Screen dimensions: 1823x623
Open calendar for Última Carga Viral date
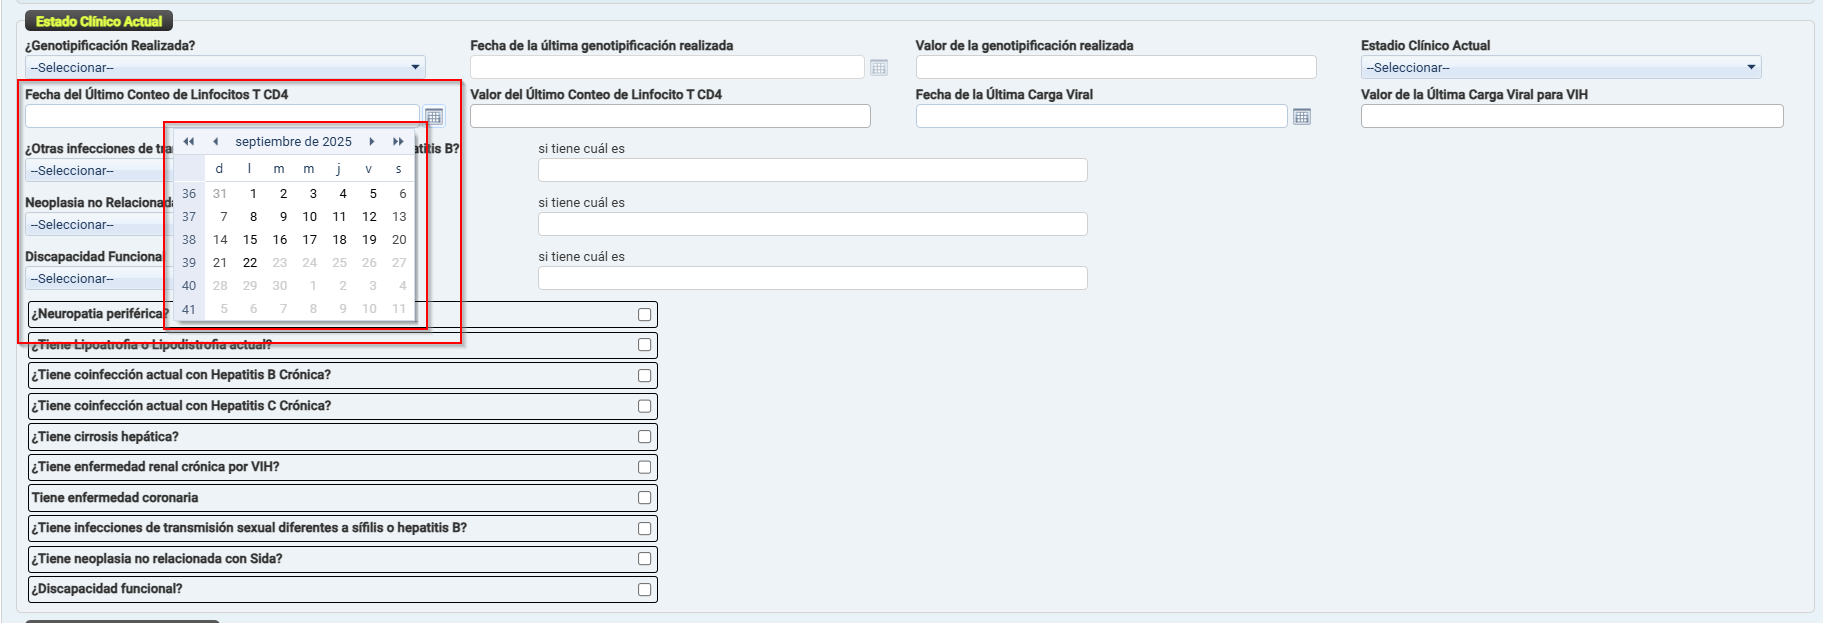tap(1301, 116)
